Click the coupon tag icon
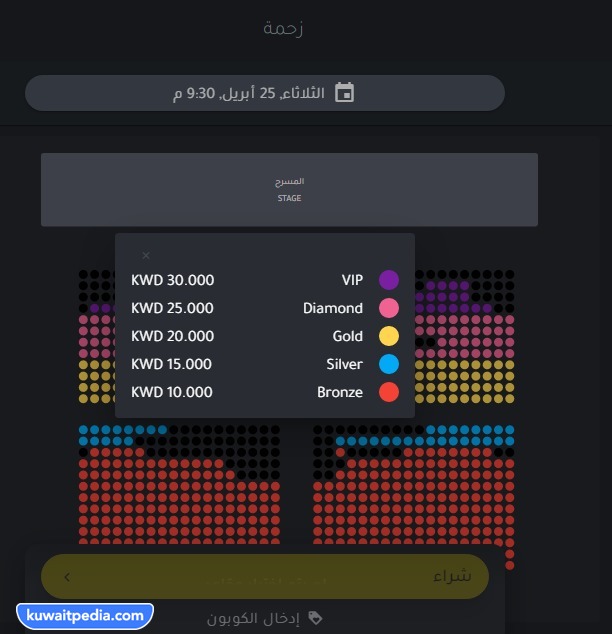 click(315, 618)
